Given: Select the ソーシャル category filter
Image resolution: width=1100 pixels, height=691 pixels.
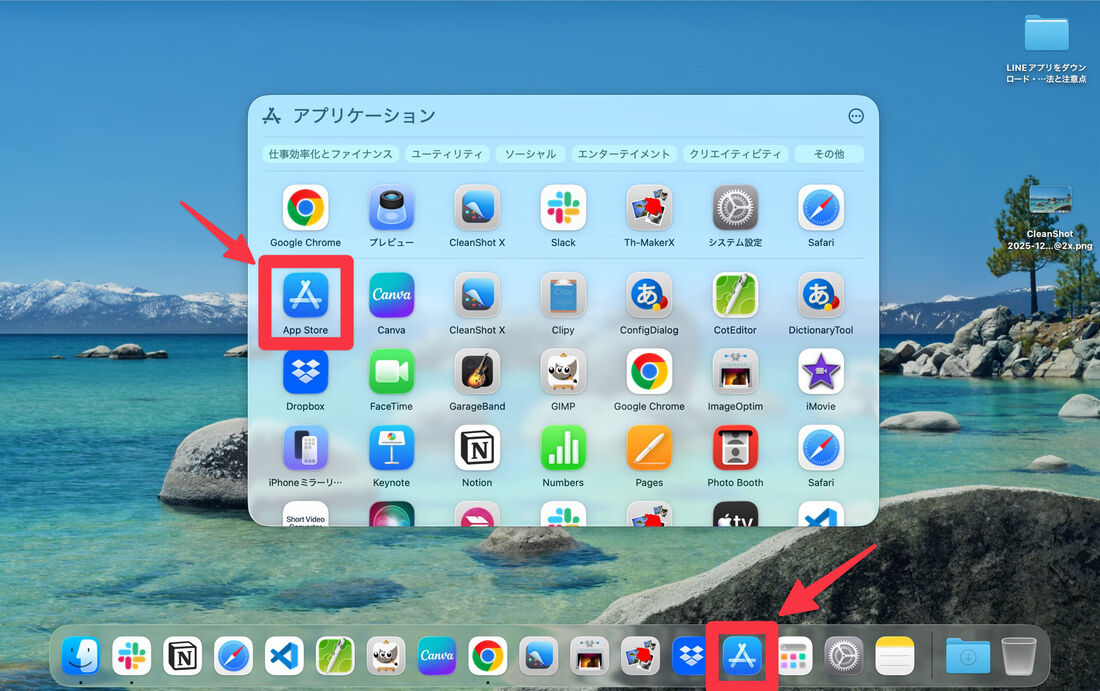Looking at the screenshot, I should click(530, 154).
